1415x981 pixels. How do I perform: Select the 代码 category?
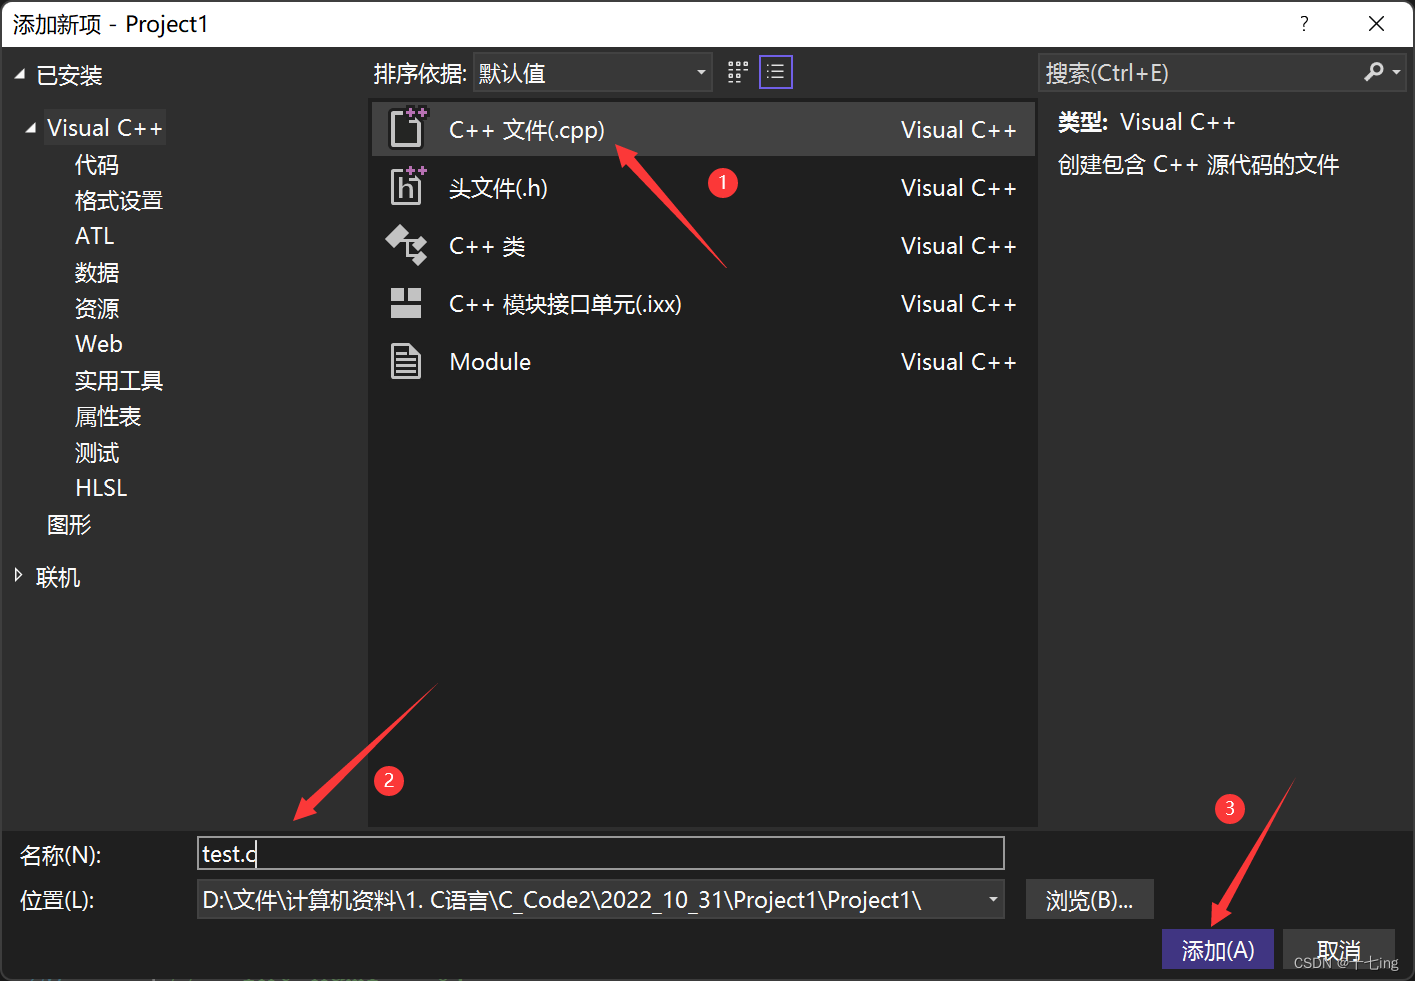point(96,164)
